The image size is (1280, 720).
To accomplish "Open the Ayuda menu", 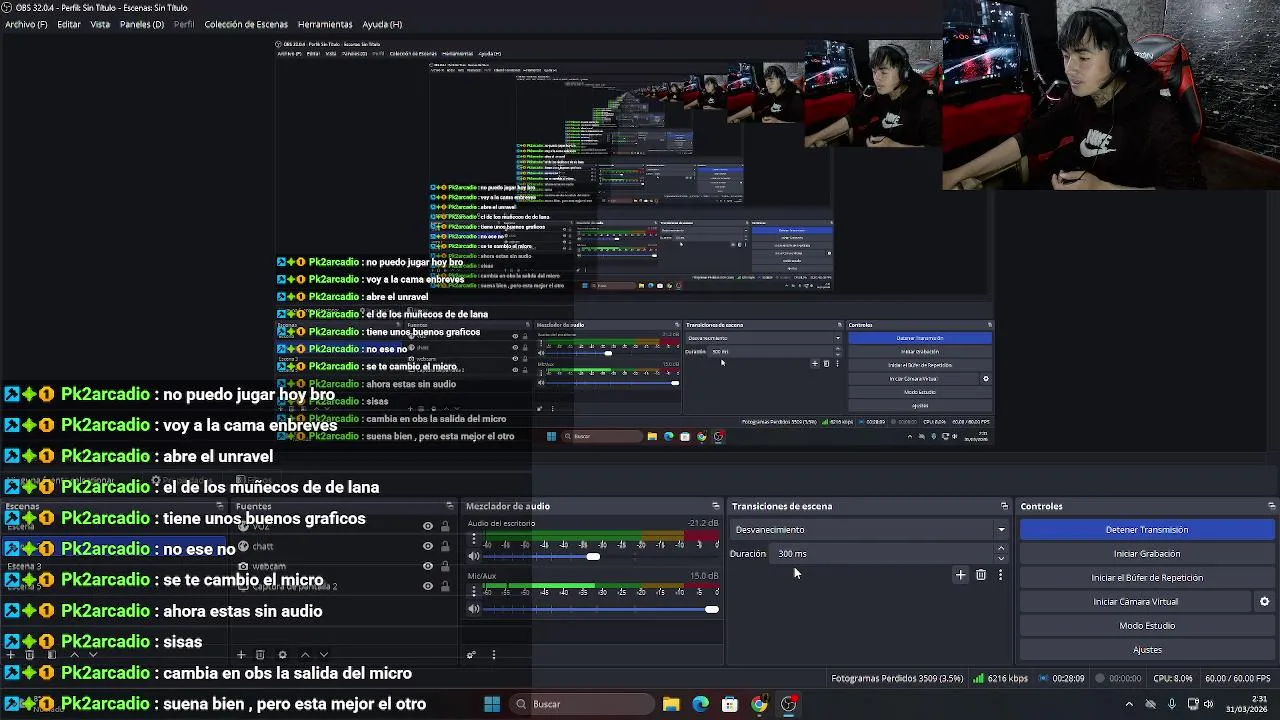I will [x=382, y=24].
